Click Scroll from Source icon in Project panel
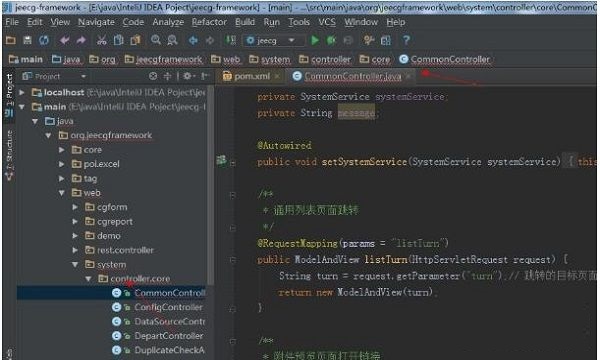This screenshot has height=360, width=600. (153, 76)
